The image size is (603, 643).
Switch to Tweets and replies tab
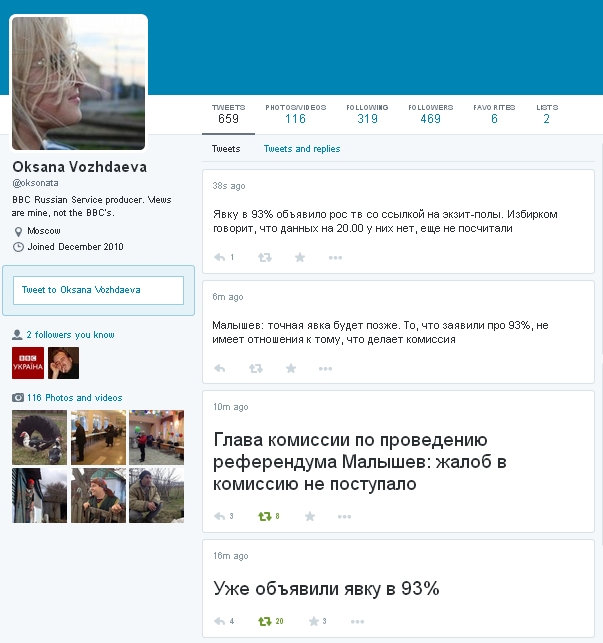(301, 149)
